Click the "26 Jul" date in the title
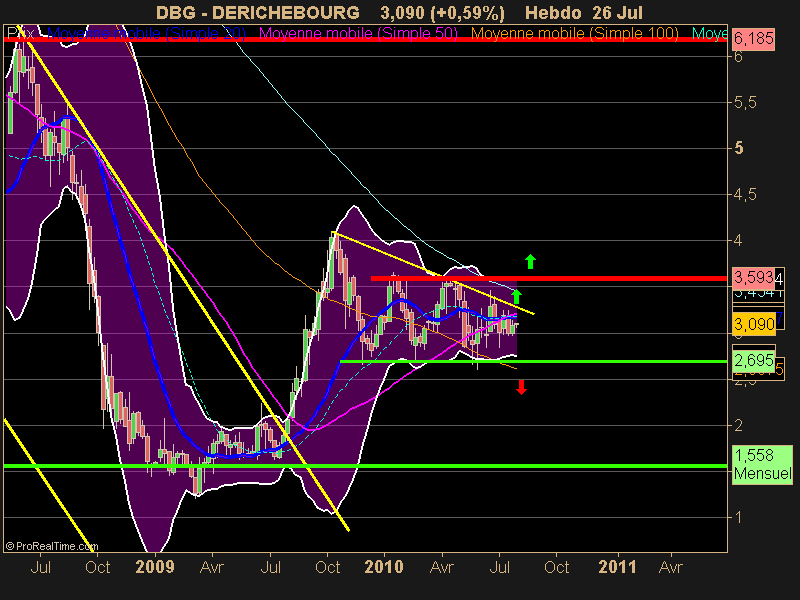This screenshot has height=600, width=800. 617,12
